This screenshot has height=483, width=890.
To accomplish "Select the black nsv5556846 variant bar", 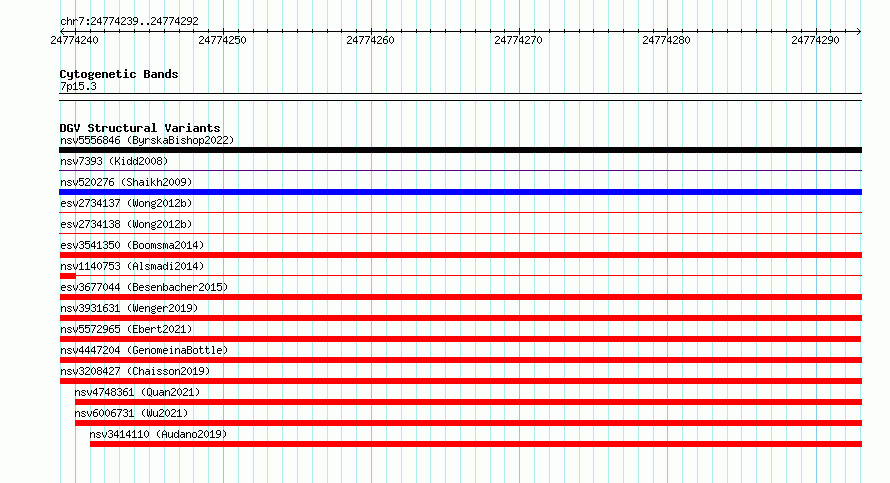I will (x=460, y=150).
